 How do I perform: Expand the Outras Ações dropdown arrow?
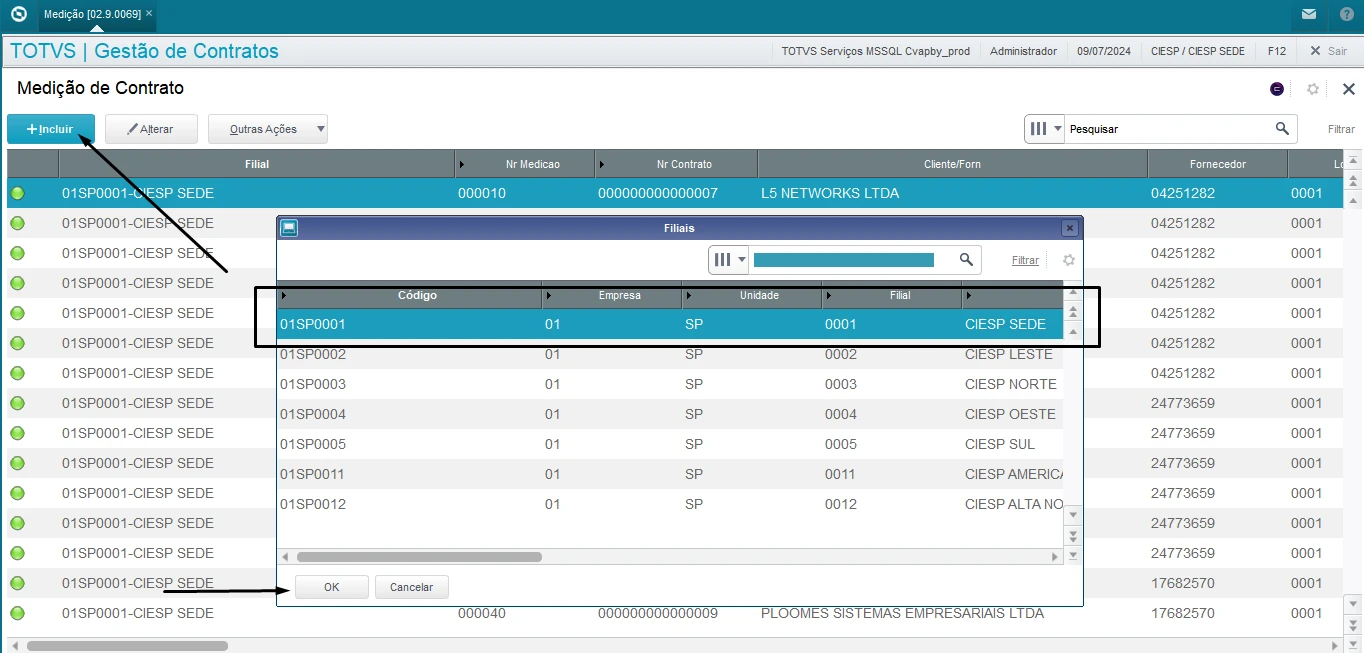point(320,129)
